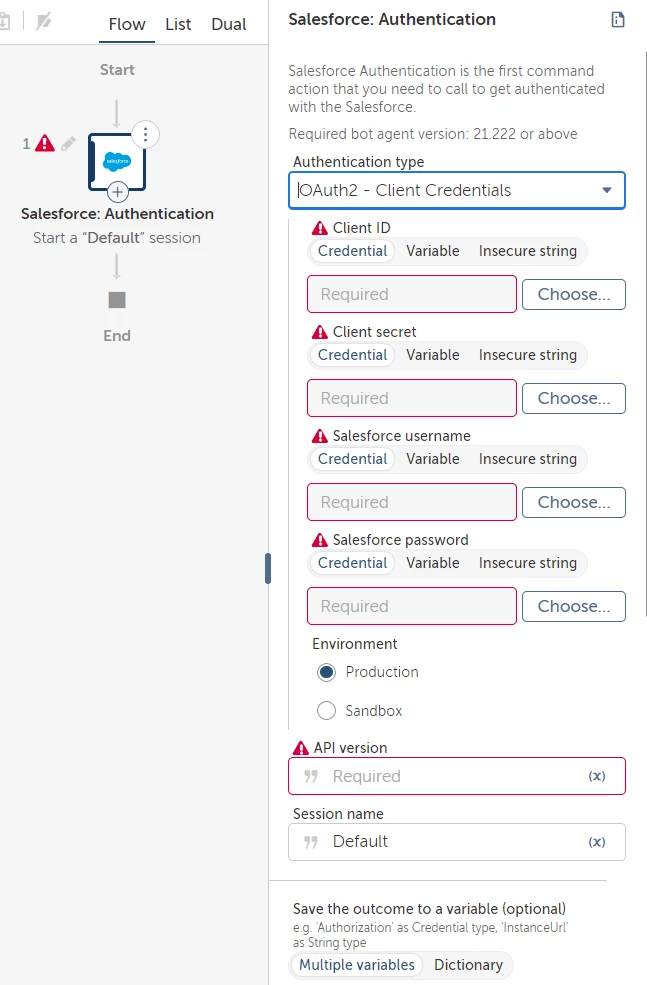Open the three-dot menu on the Salesforce action
Image resolution: width=647 pixels, height=985 pixels.
145,134
